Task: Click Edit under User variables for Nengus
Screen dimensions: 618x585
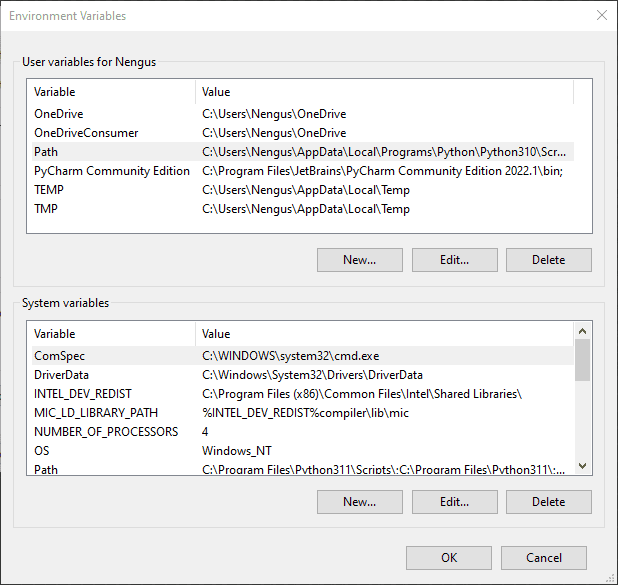Action: (x=454, y=260)
